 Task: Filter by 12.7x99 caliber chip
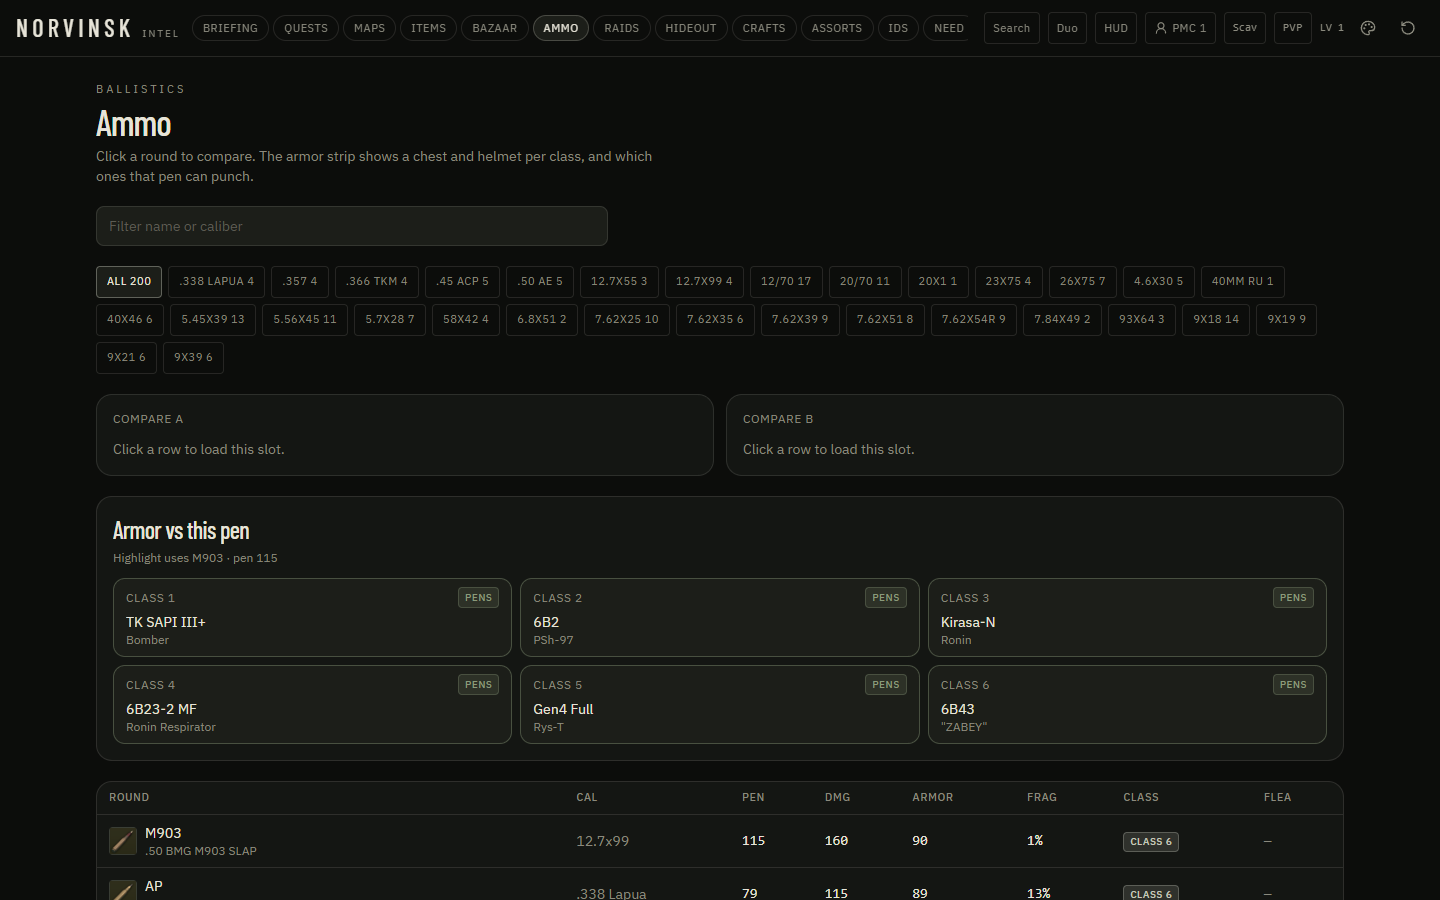pos(704,282)
